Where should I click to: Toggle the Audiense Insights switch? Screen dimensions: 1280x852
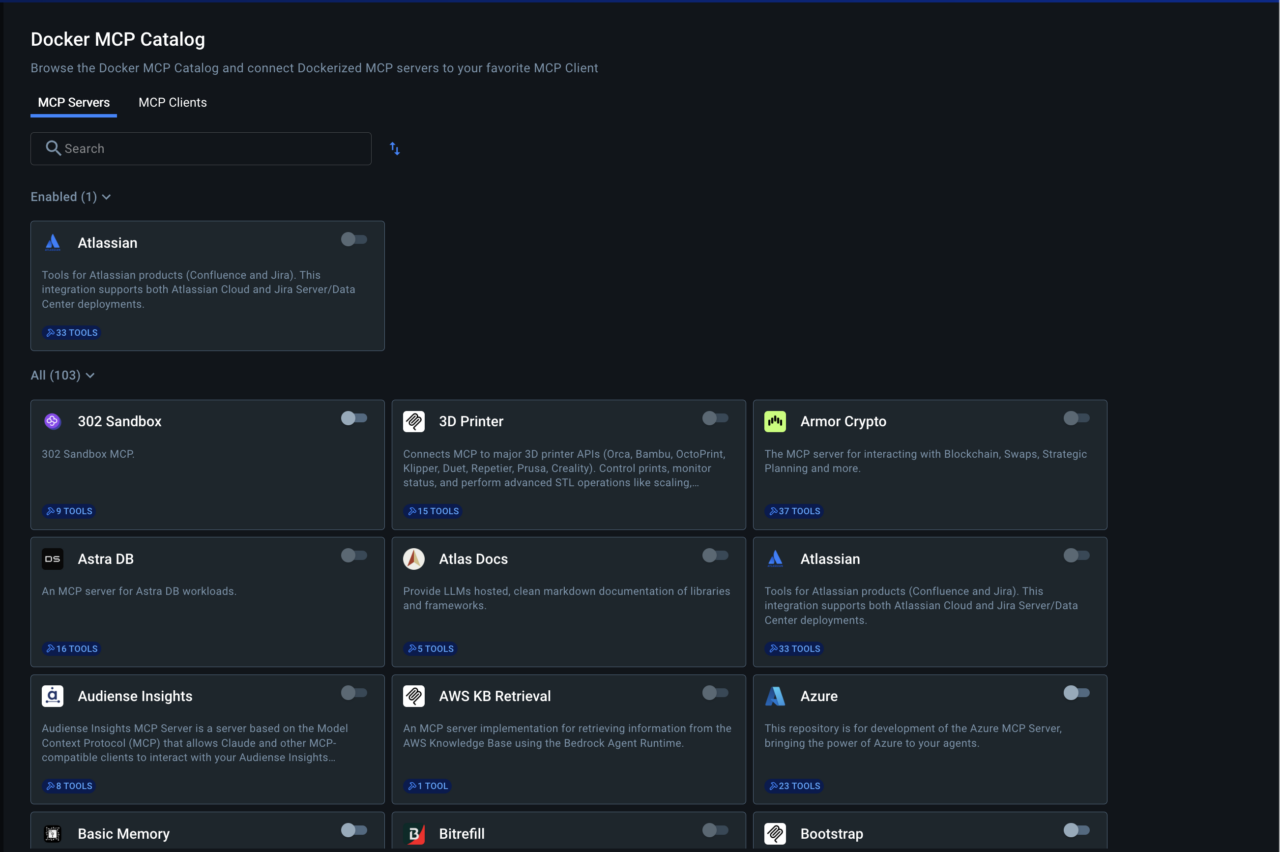354,692
